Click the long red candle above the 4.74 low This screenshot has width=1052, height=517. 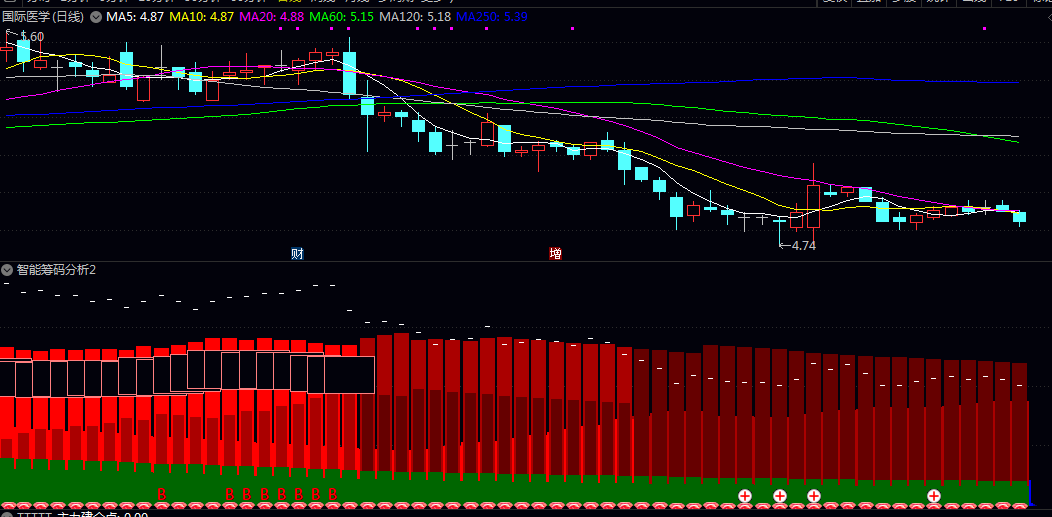(813, 206)
